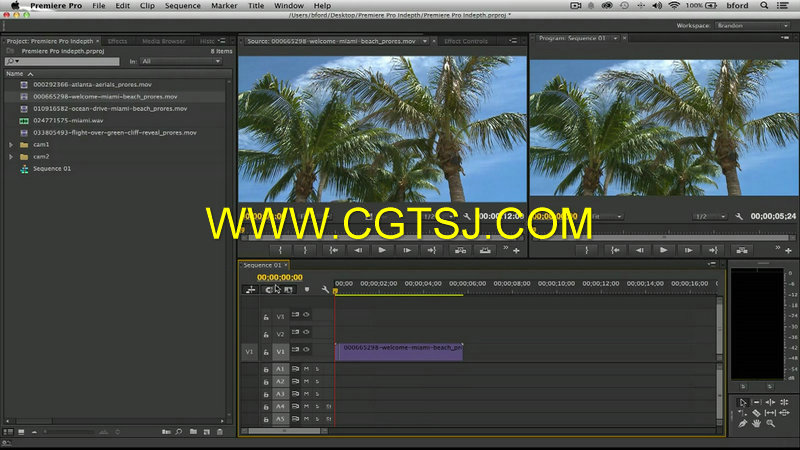Open the 'In: All' search scope dropdown
Viewport: 800px width, 450px height.
click(181, 61)
